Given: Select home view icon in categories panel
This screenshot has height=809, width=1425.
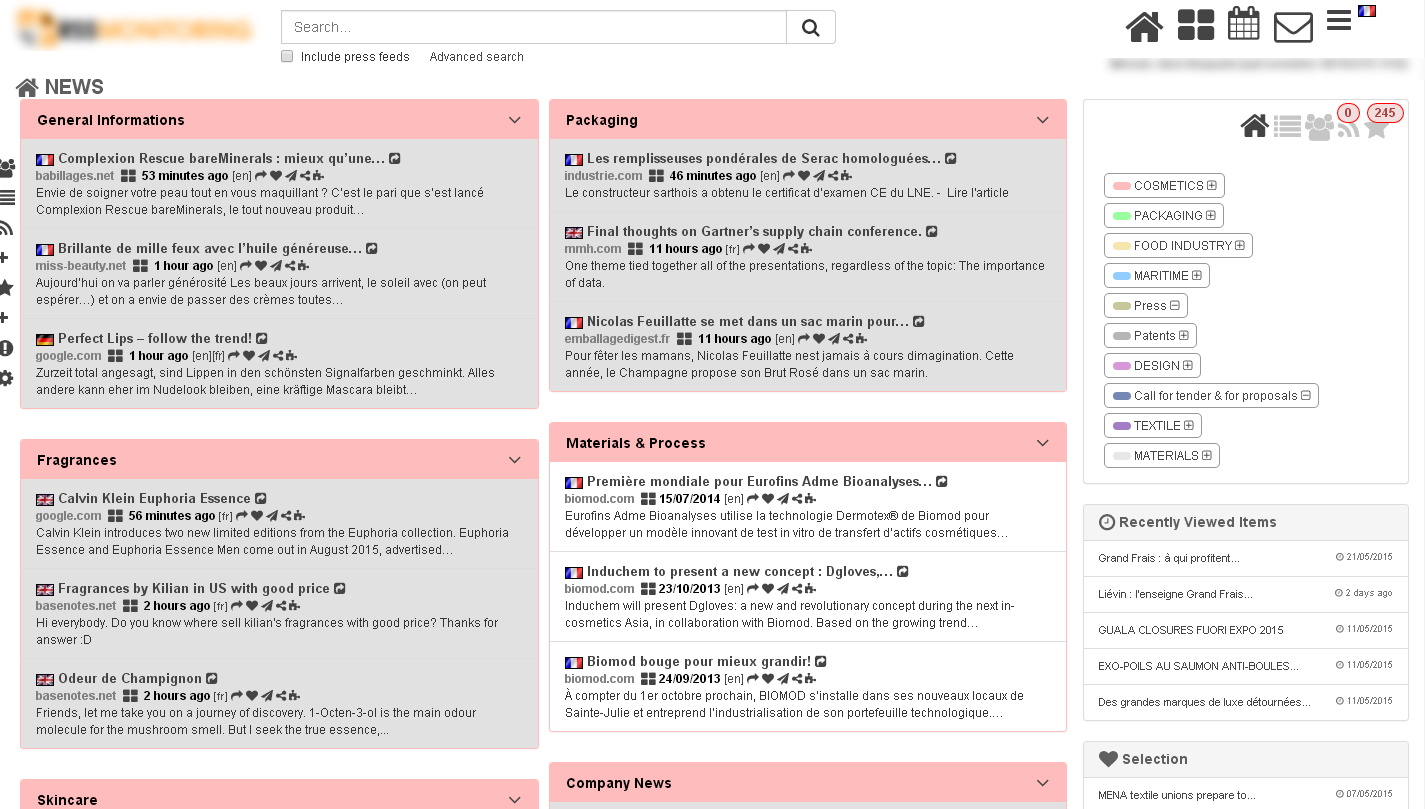Looking at the screenshot, I should click(1255, 127).
